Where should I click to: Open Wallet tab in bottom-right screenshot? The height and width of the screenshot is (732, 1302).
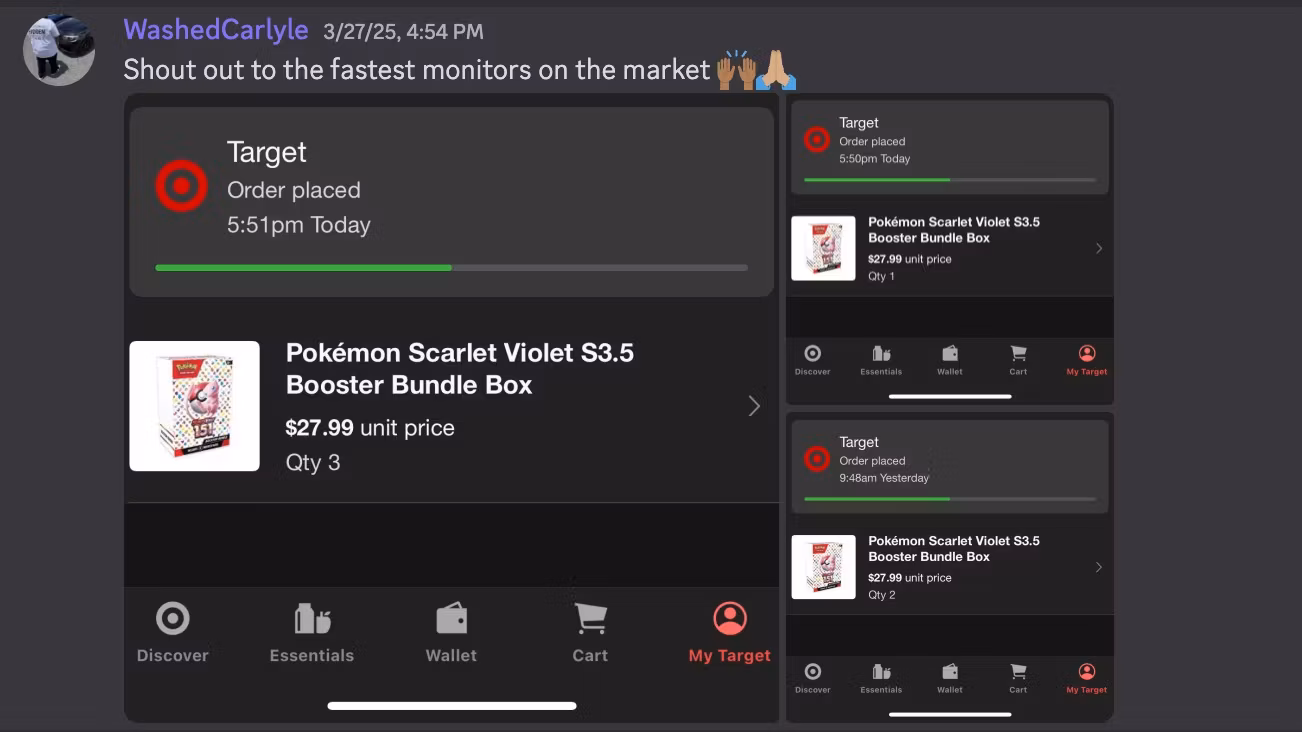(x=950, y=678)
